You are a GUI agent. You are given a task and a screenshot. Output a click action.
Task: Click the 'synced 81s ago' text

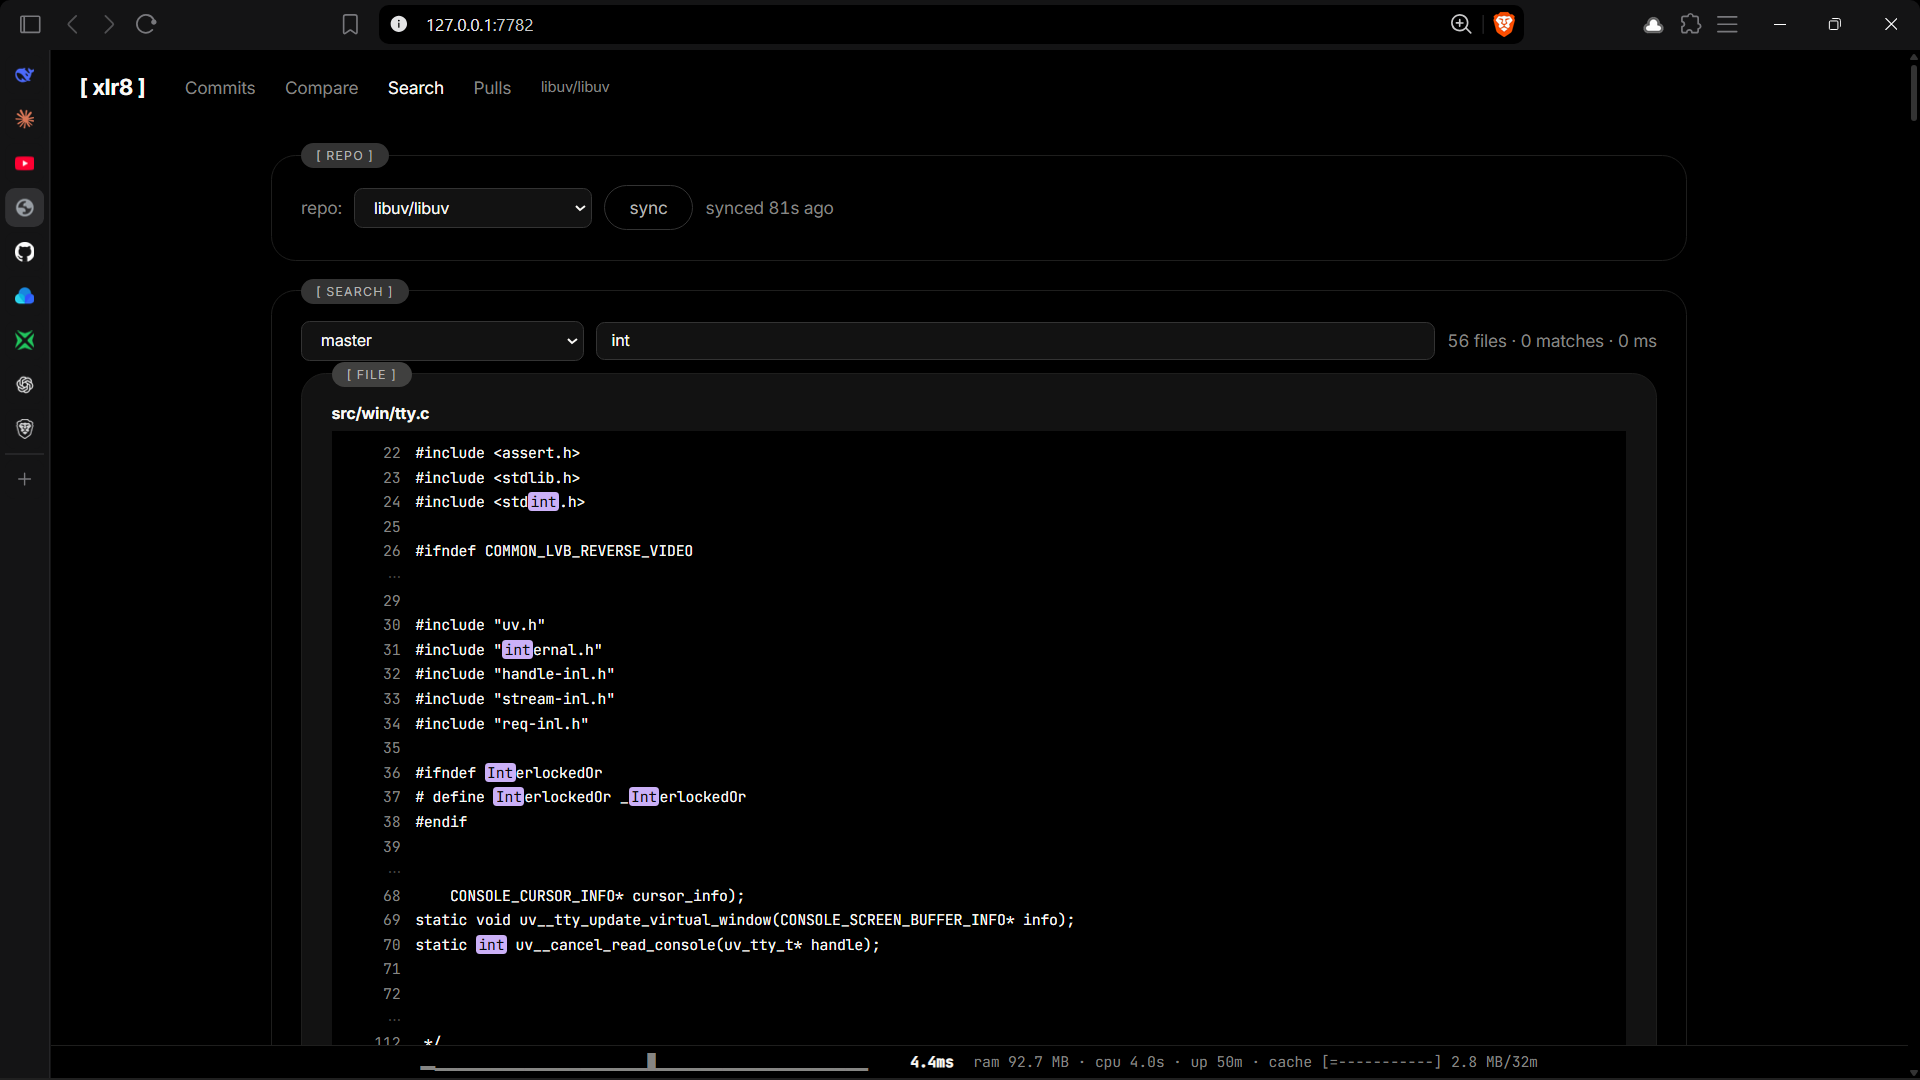click(x=769, y=208)
